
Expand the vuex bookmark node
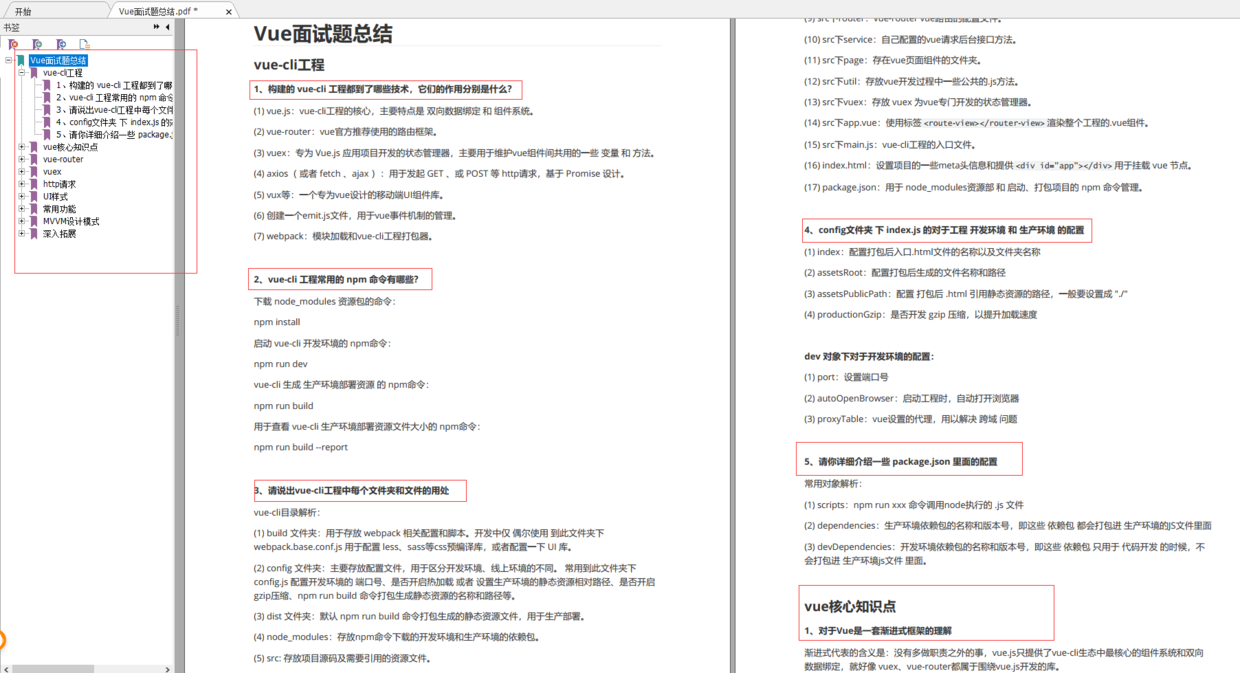click(21, 171)
